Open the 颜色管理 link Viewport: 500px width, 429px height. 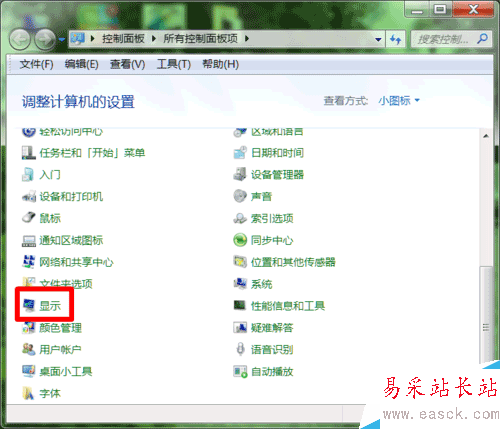pos(60,328)
